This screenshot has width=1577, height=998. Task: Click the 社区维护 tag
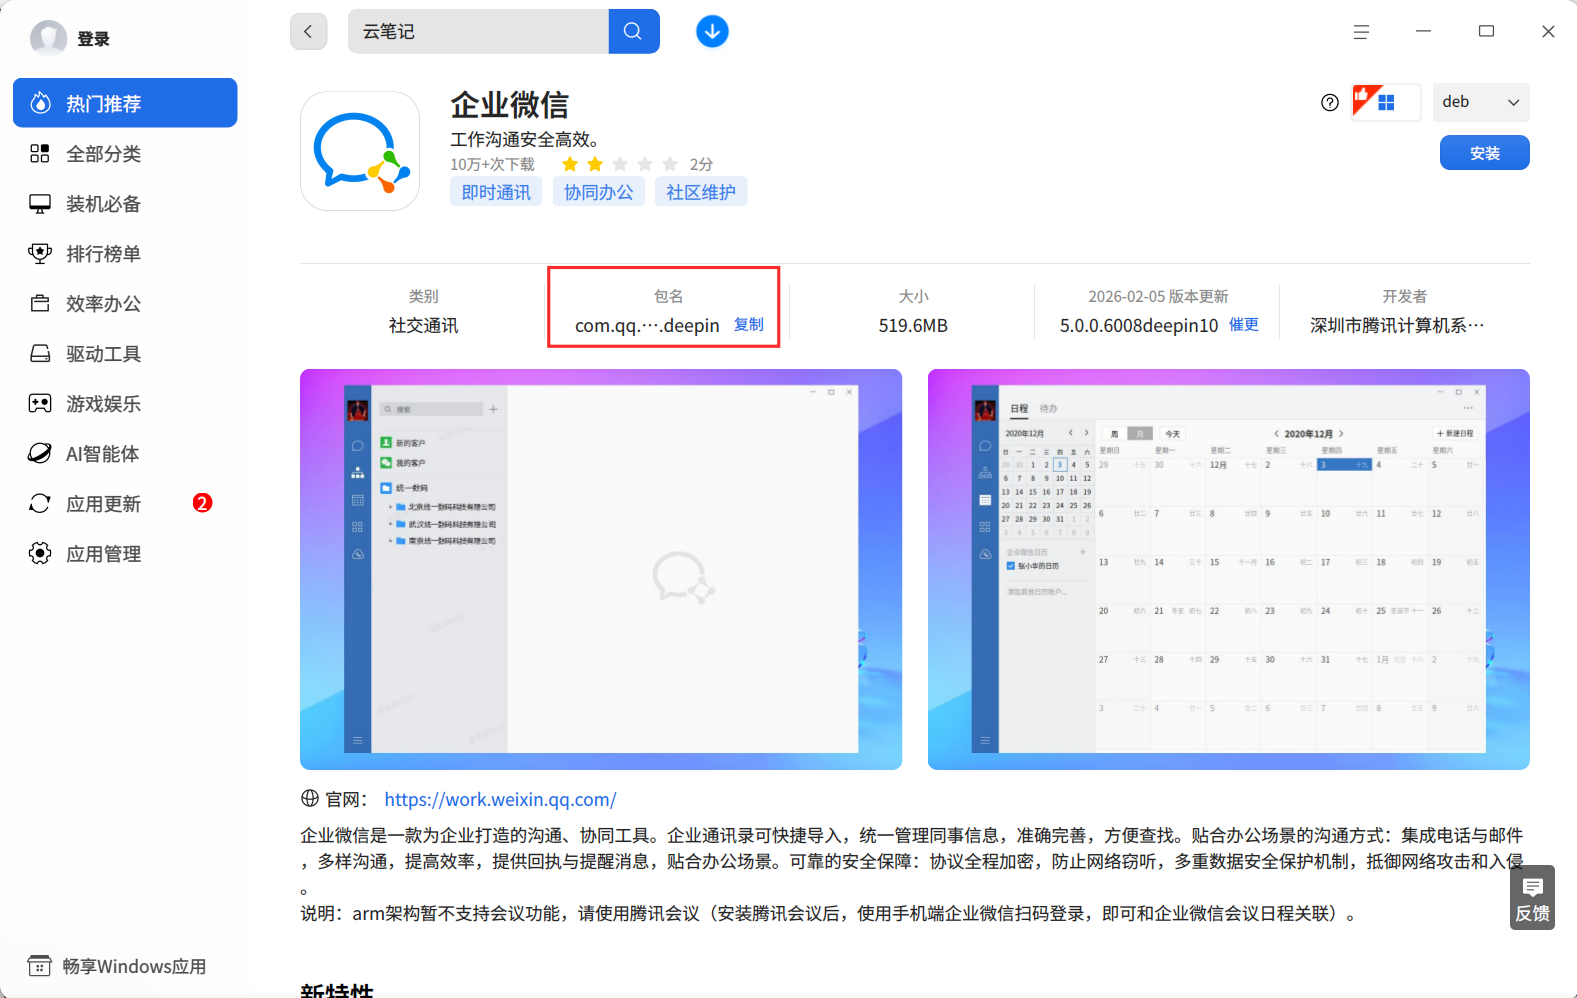(701, 192)
